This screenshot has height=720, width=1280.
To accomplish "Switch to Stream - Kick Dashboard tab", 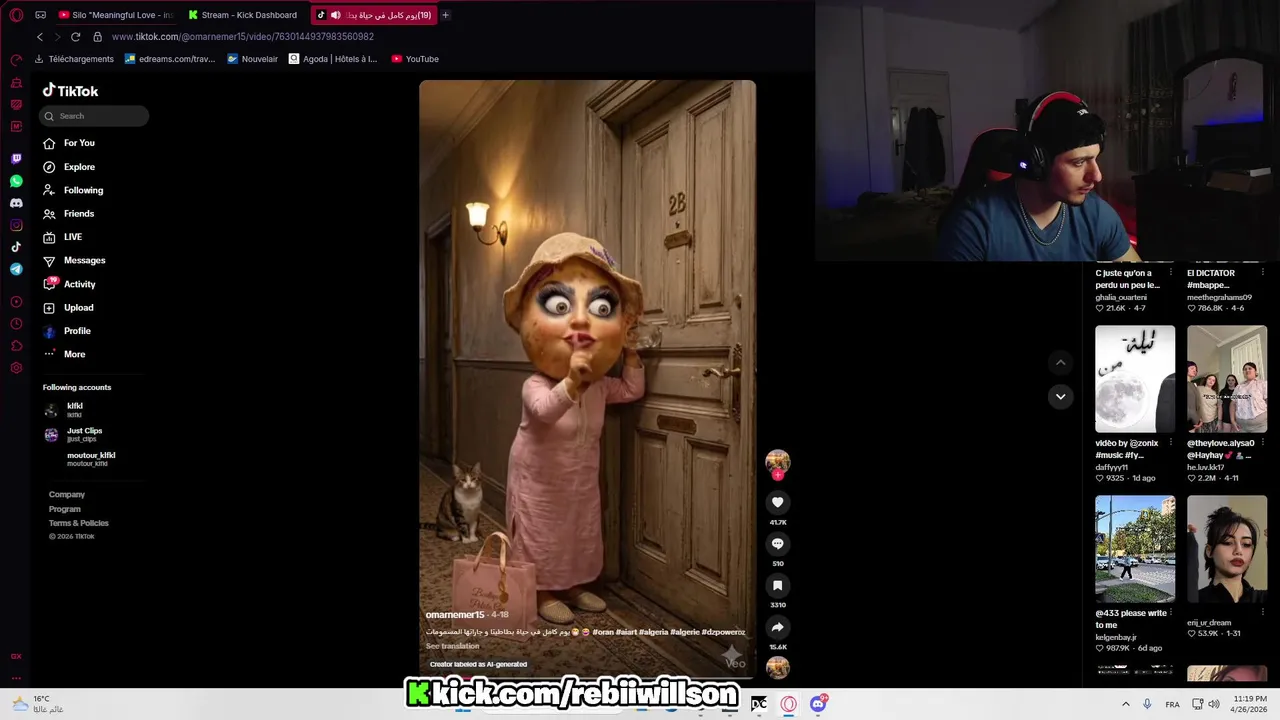I will click(243, 15).
